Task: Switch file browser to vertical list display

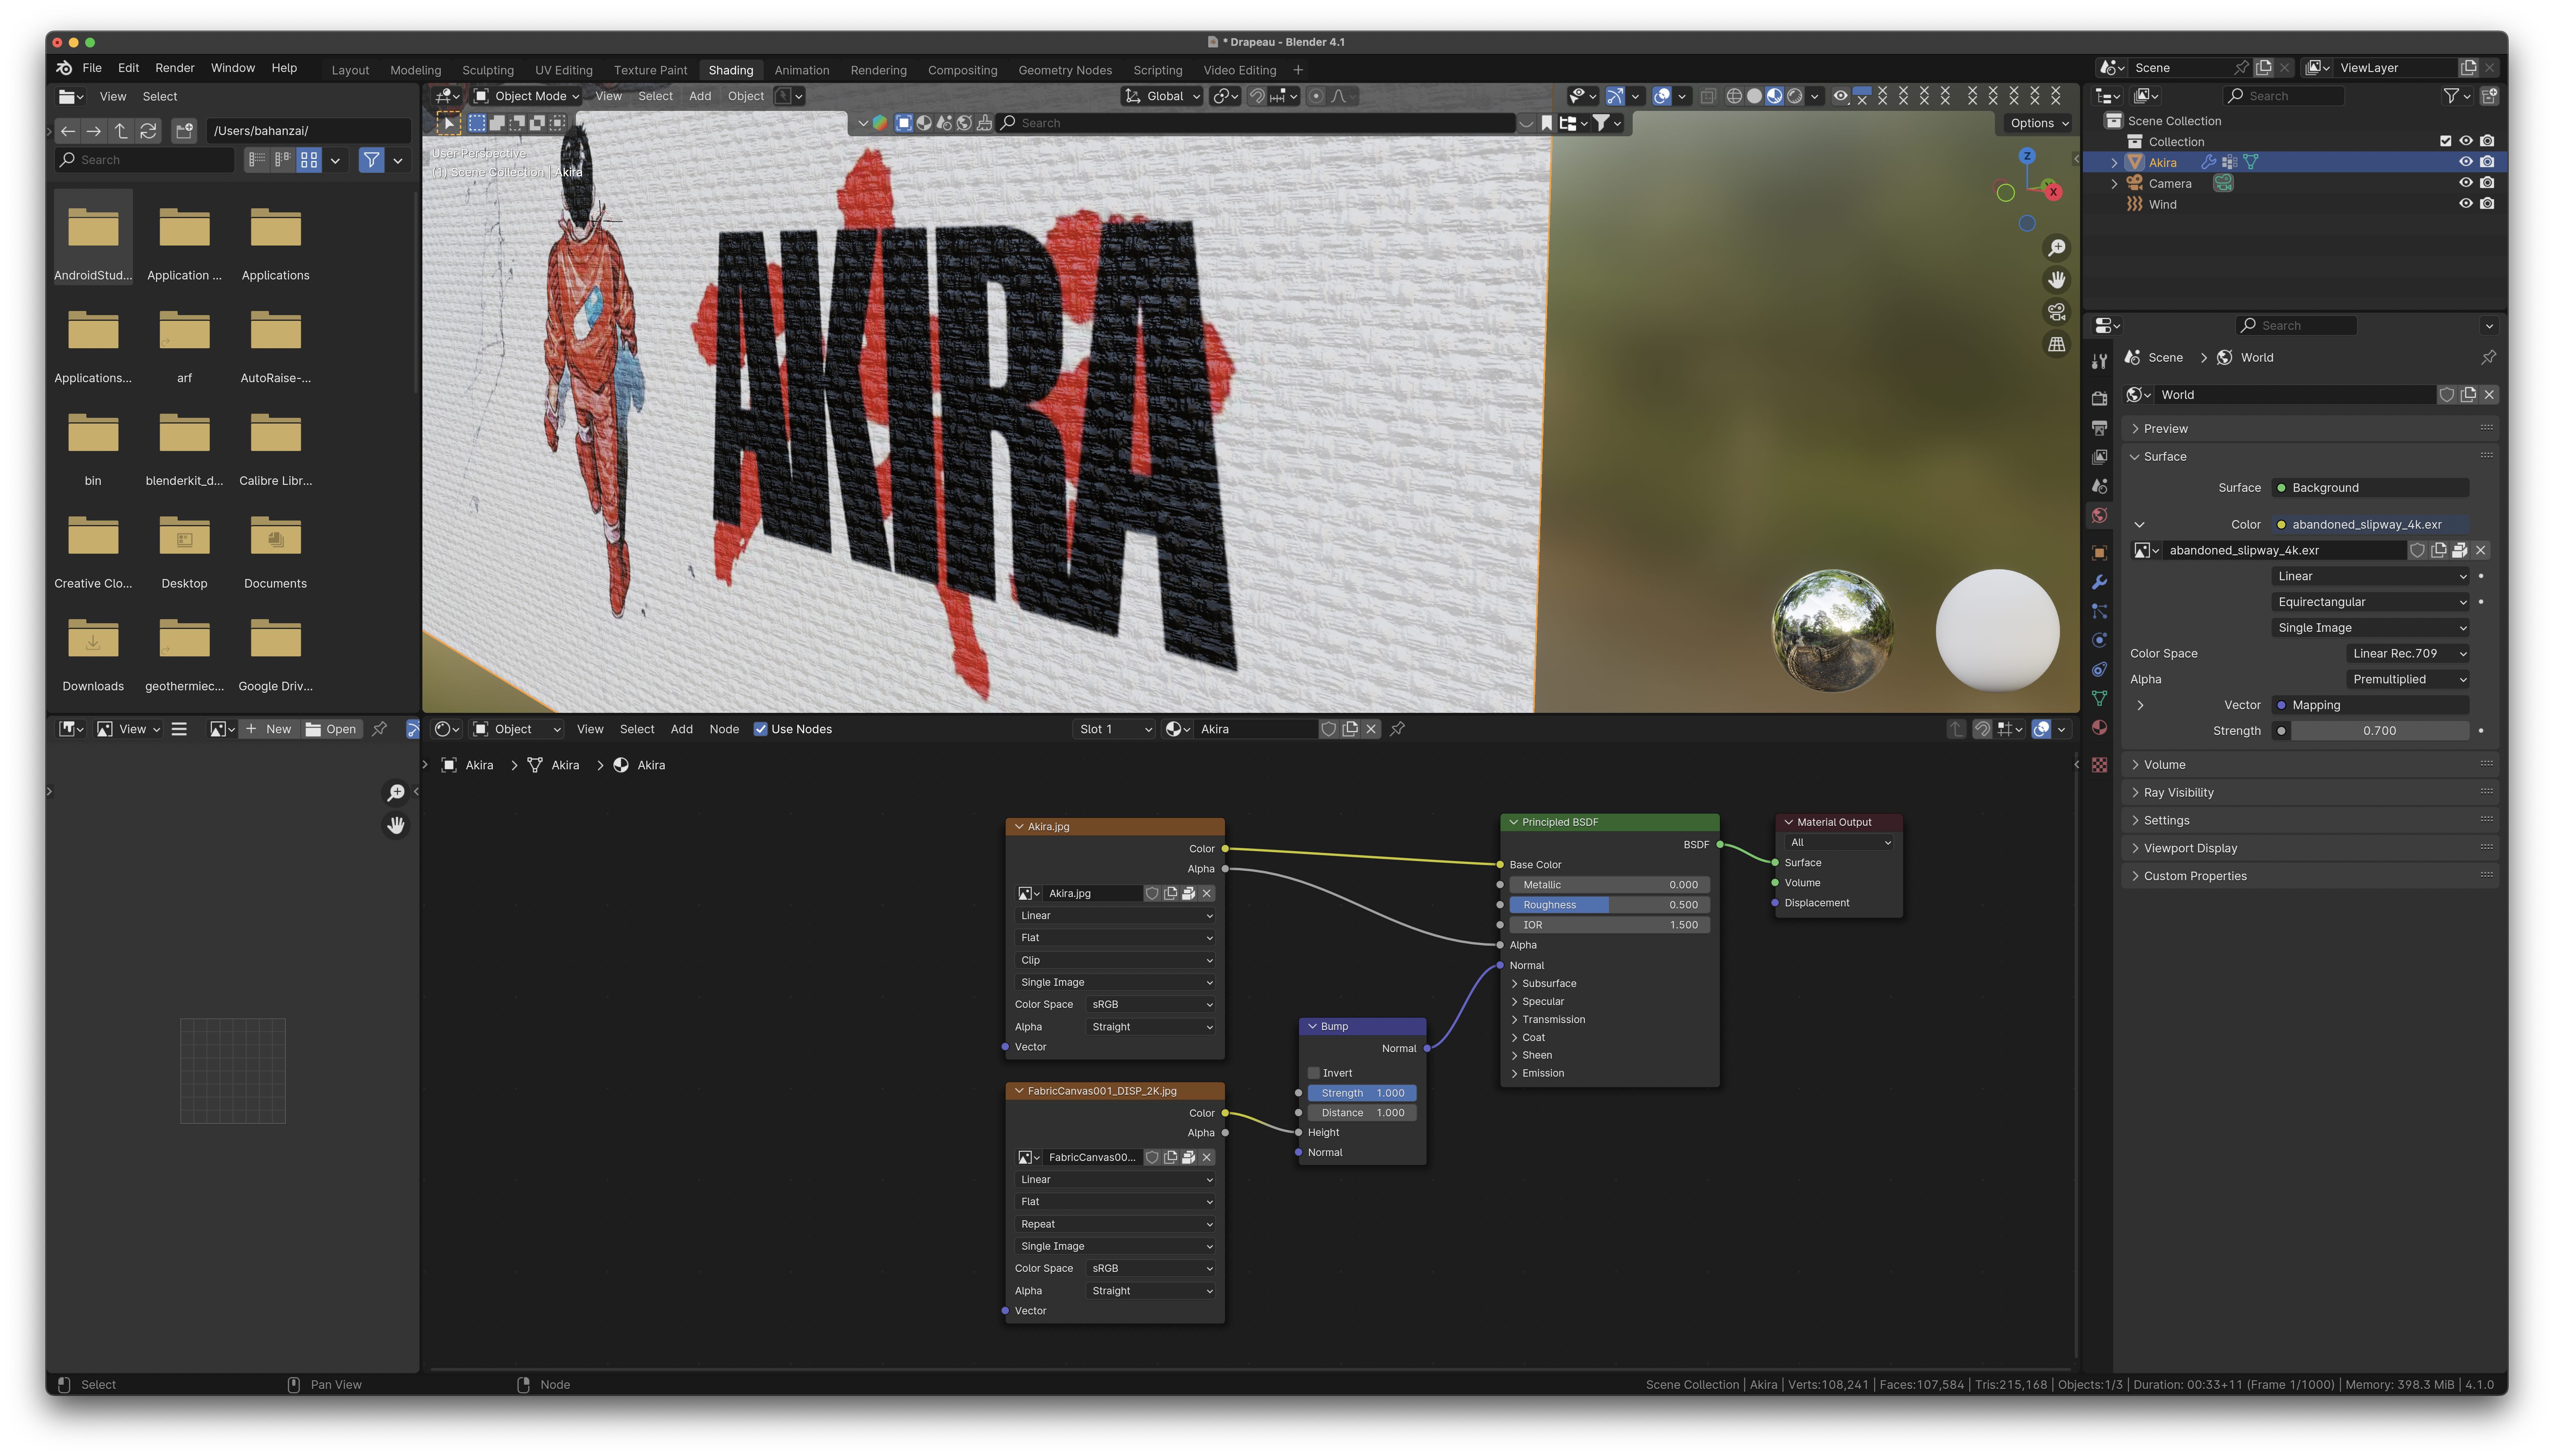Action: 257,160
